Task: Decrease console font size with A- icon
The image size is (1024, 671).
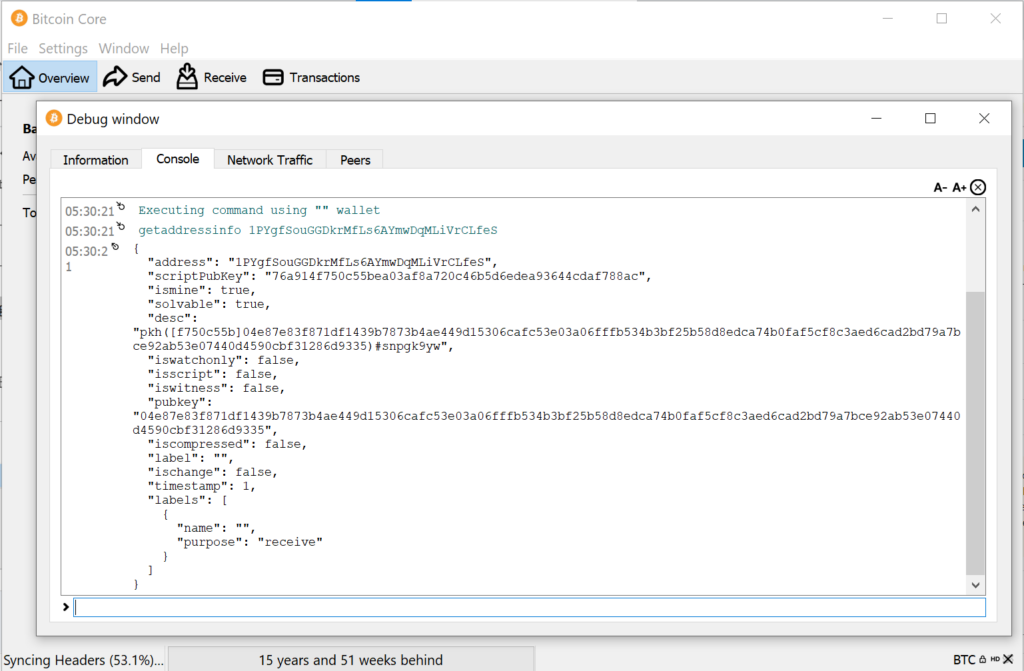Action: point(940,187)
